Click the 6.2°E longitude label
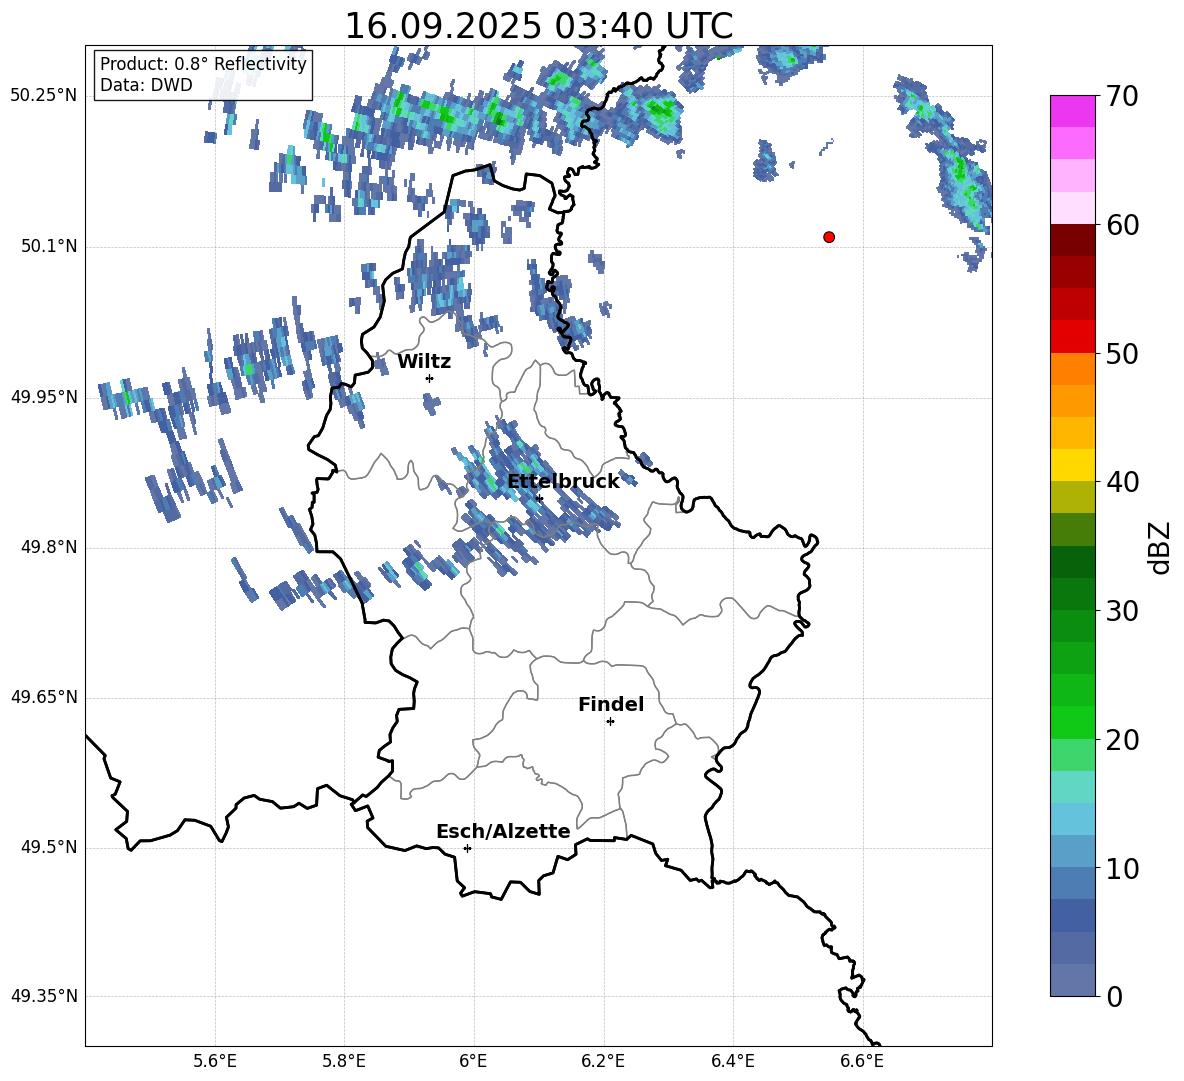Viewport: 1184px width, 1081px height. (x=603, y=1061)
